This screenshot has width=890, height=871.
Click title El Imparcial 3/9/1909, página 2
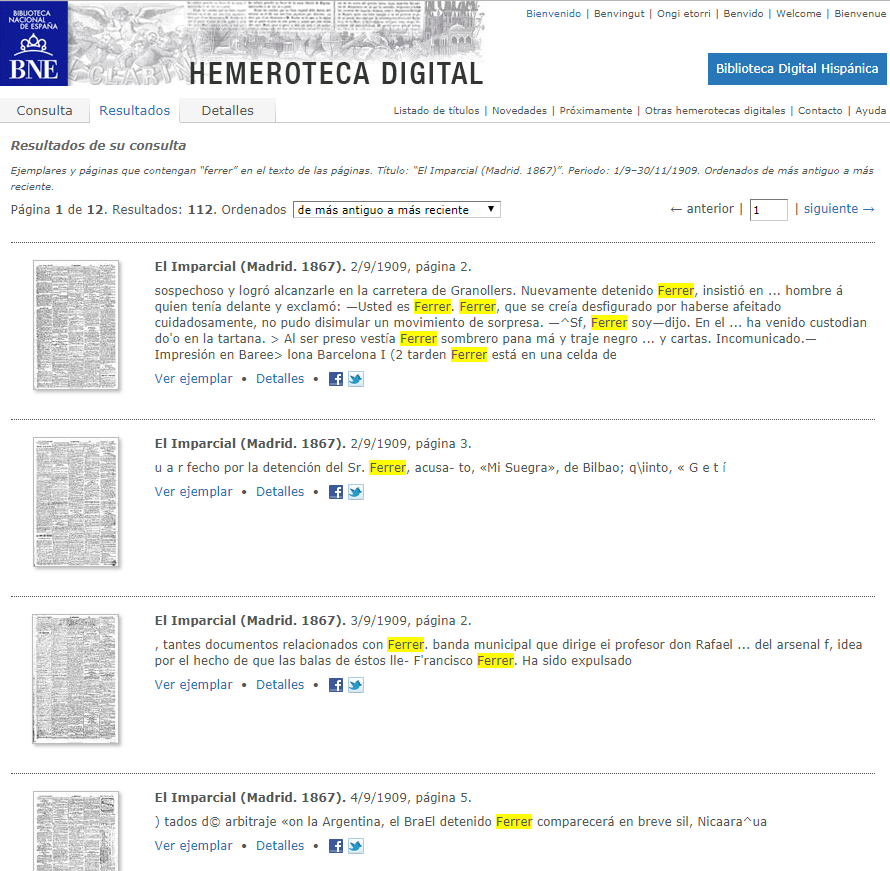point(313,621)
